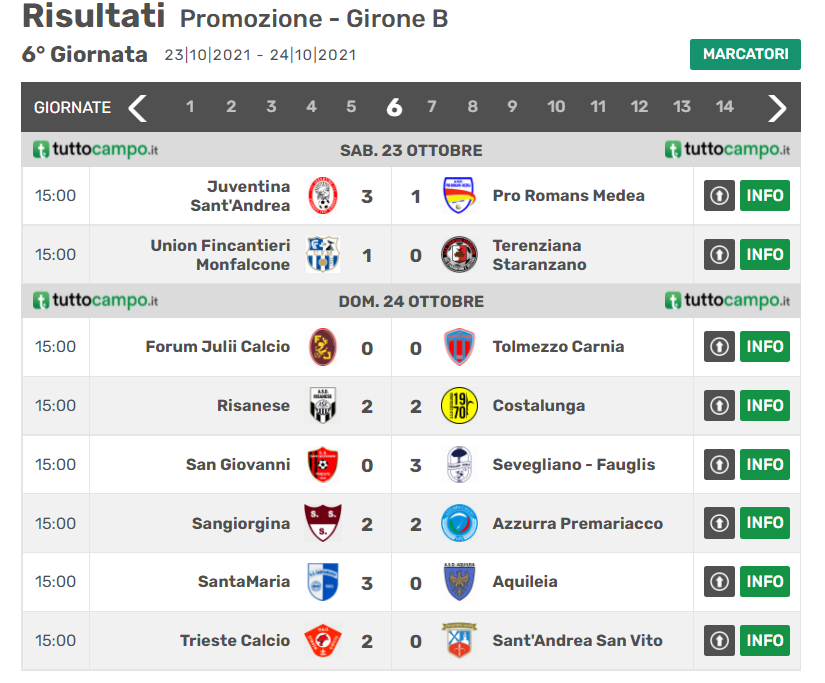Open INFO for Union Fincantieri Monfalcone match
This screenshot has height=683, width=825.
tap(765, 255)
